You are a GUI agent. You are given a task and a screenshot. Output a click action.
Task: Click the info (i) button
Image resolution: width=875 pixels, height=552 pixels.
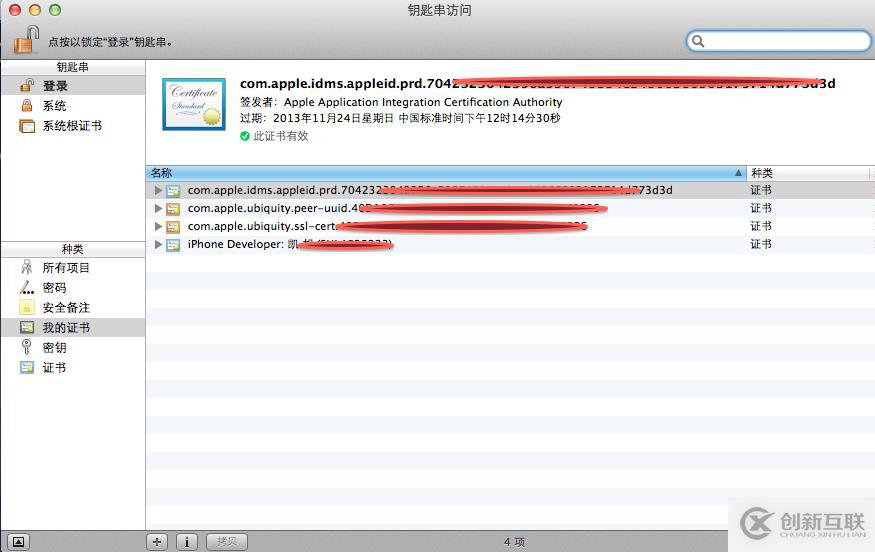(x=187, y=541)
